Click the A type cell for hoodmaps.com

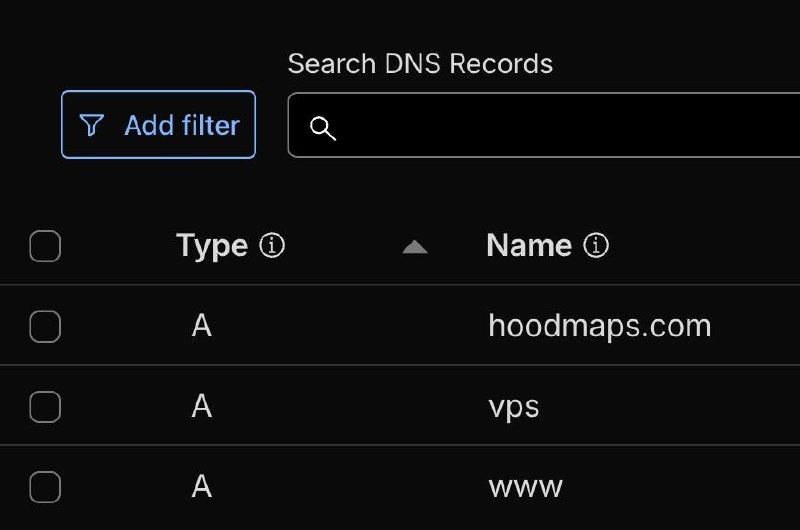coord(202,325)
